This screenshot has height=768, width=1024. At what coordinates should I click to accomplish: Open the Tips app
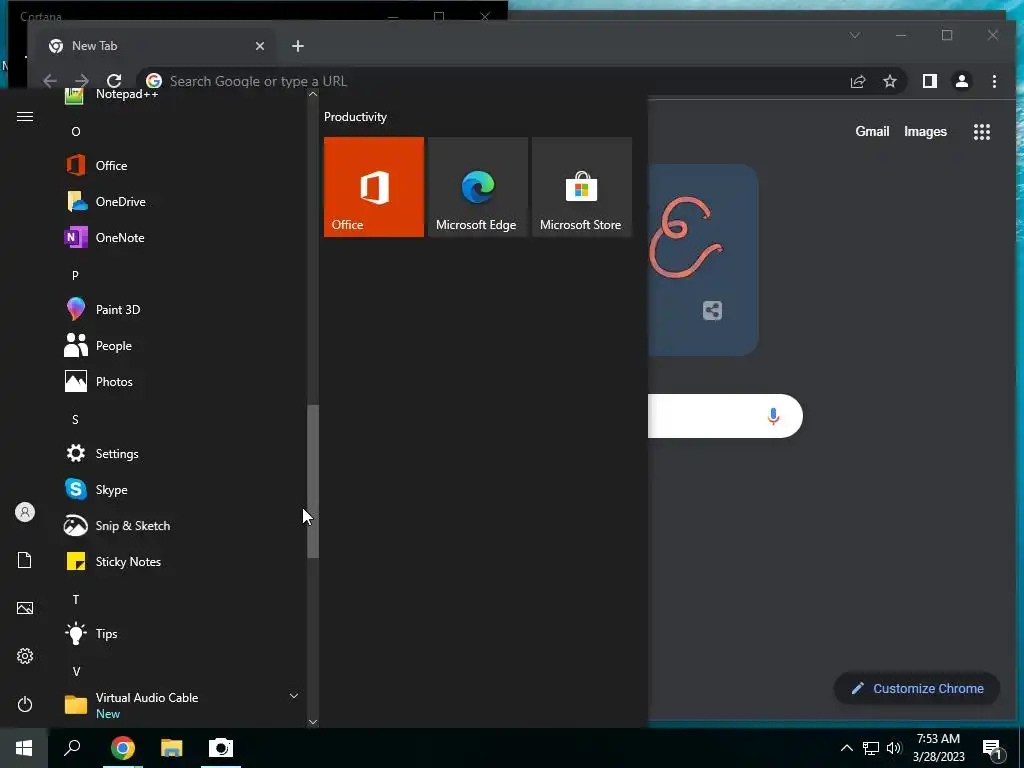183,633
